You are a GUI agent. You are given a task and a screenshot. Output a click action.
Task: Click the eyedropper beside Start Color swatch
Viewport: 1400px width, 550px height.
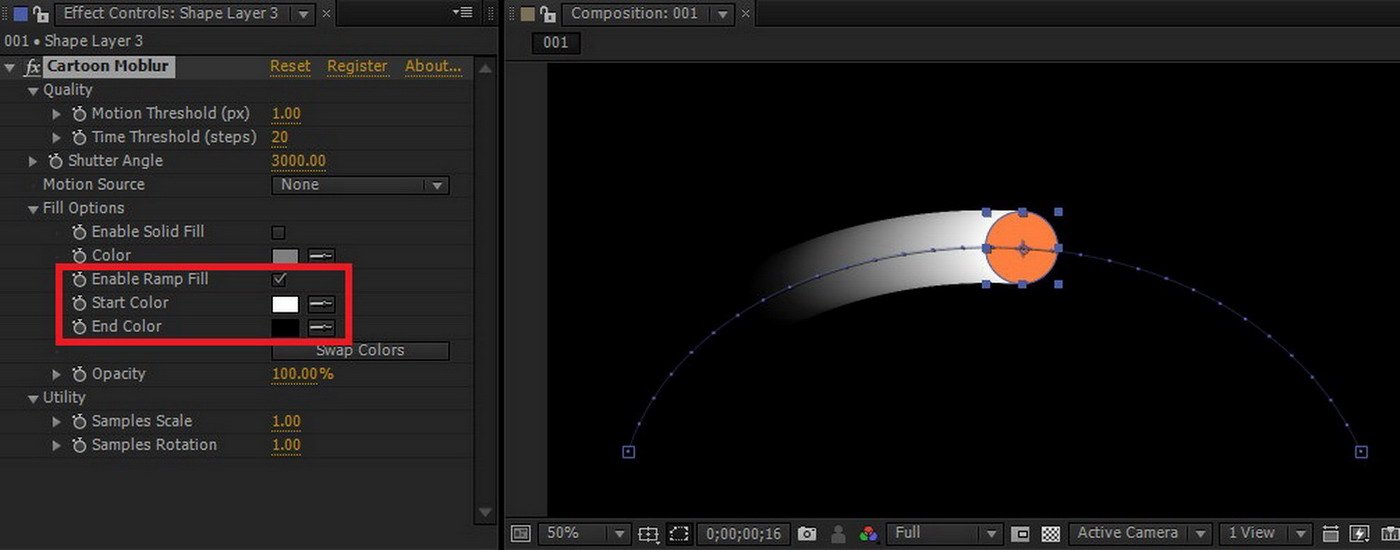(321, 303)
